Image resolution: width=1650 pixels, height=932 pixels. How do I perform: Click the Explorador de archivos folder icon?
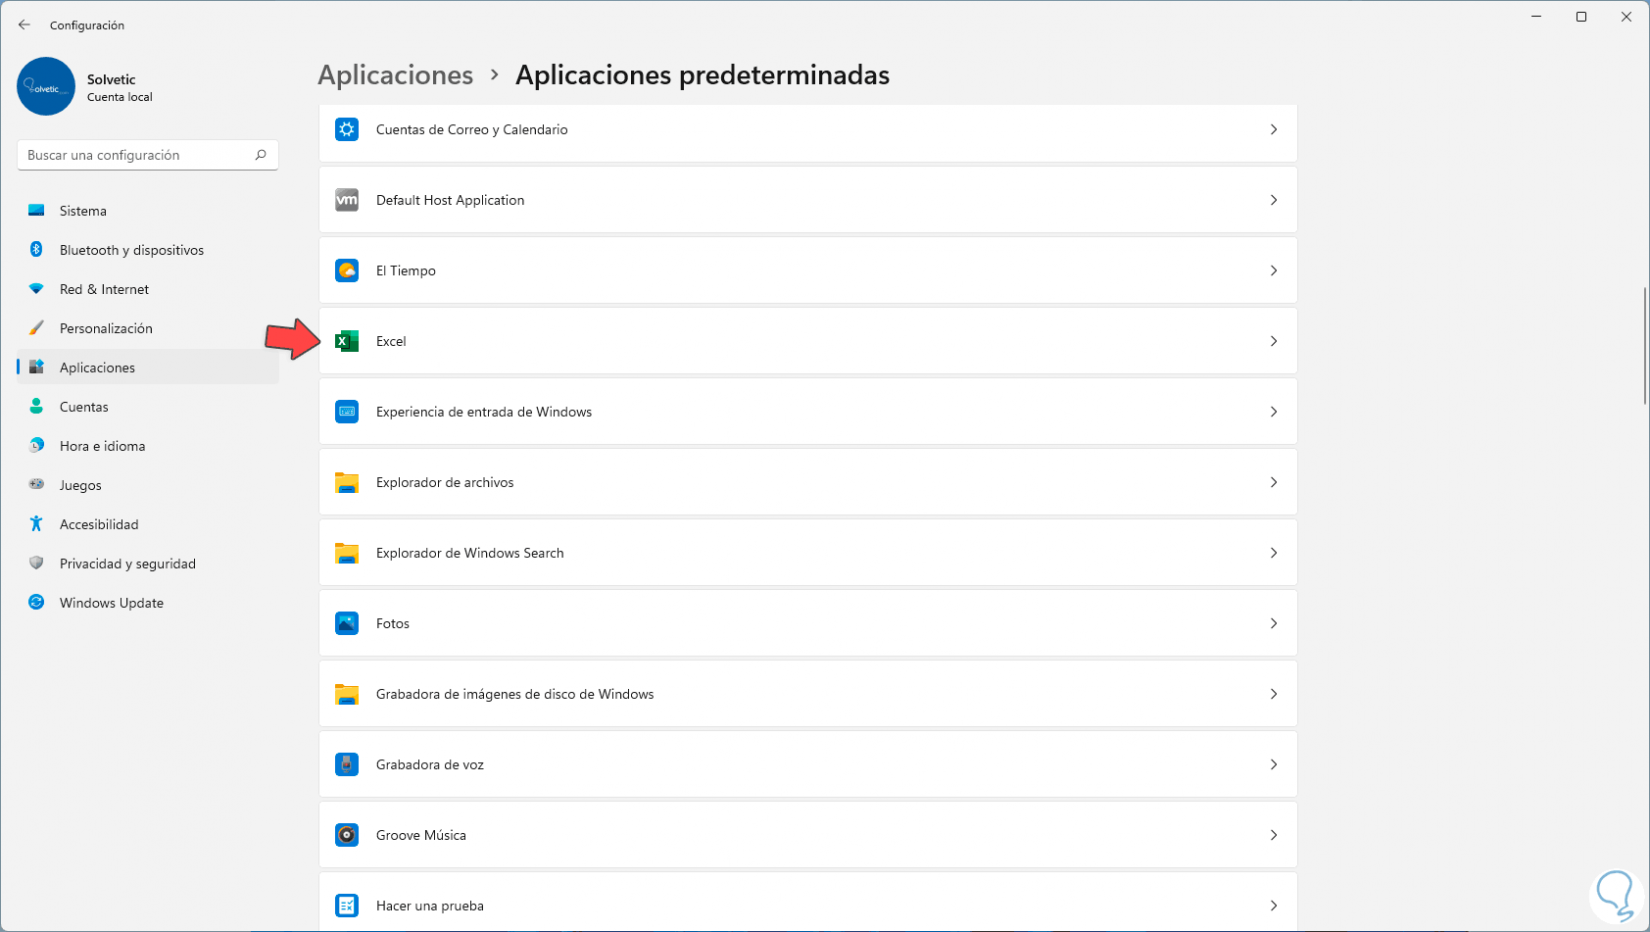click(347, 483)
